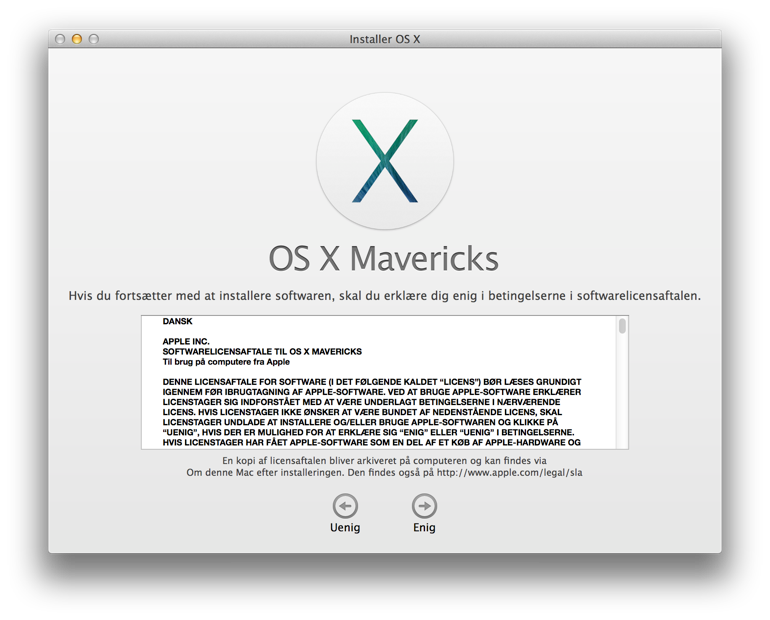Screen dimensions: 770x620
Task: Click the 'OS X Mavericks' title text
Action: 384,258
